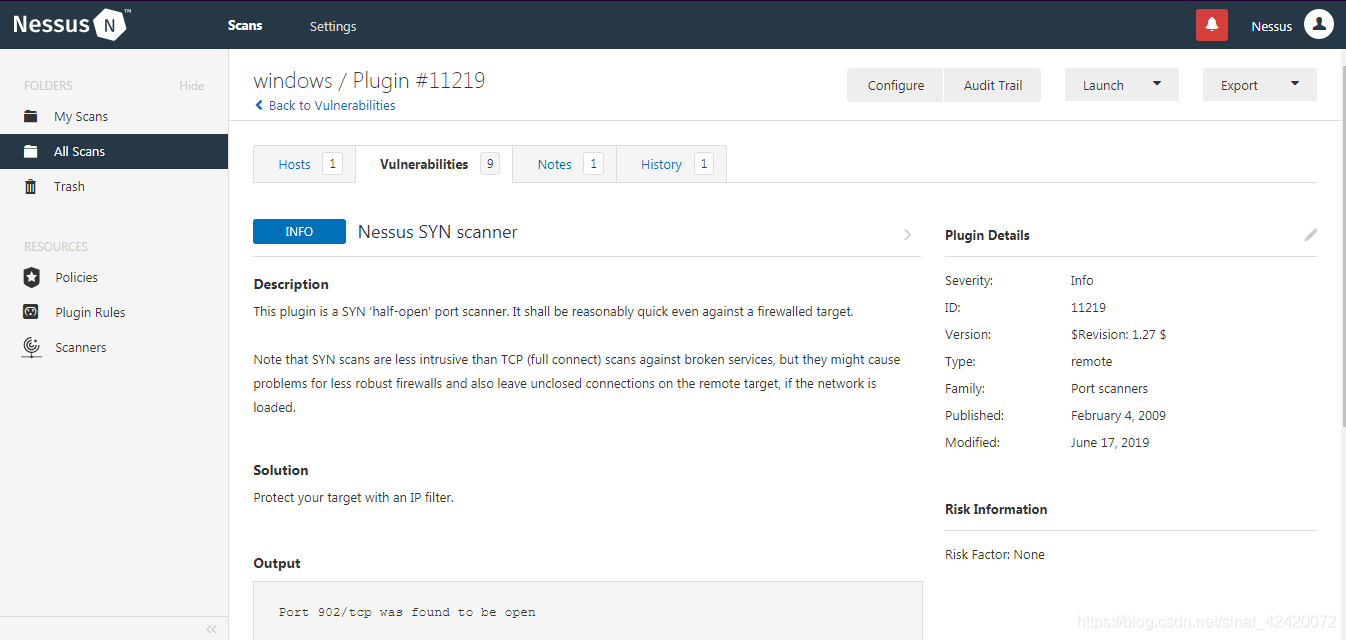The height and width of the screenshot is (640, 1346).
Task: Click the plugin ID value 11219
Action: coord(1088,308)
